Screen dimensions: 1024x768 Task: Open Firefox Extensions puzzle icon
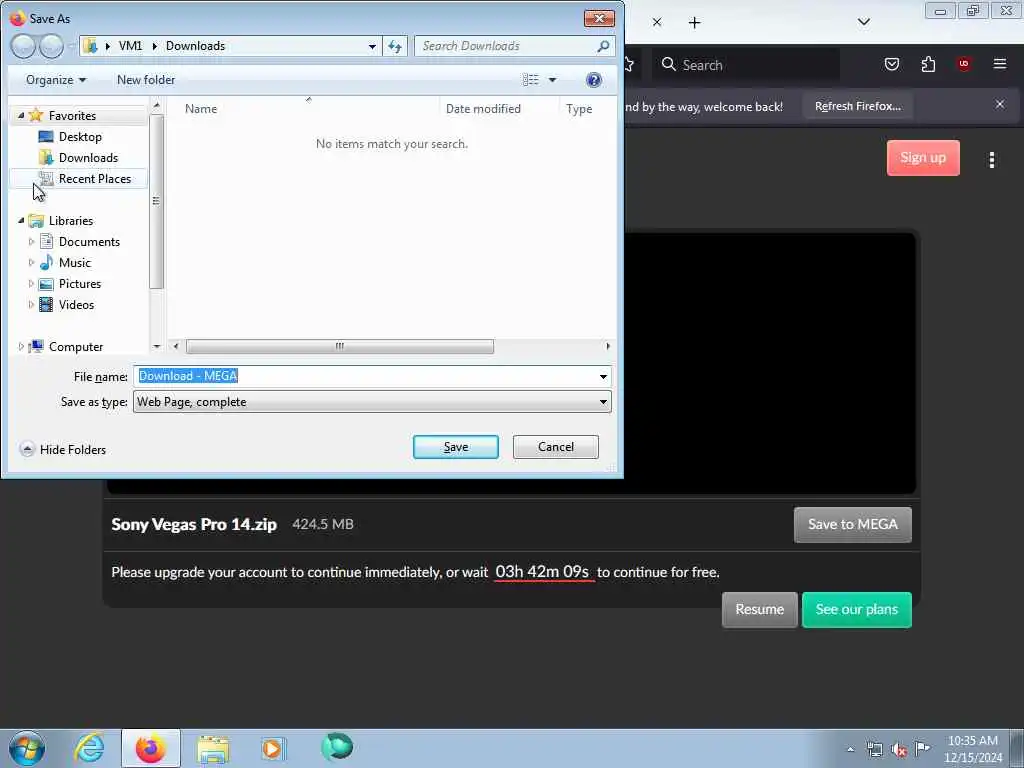coord(928,64)
